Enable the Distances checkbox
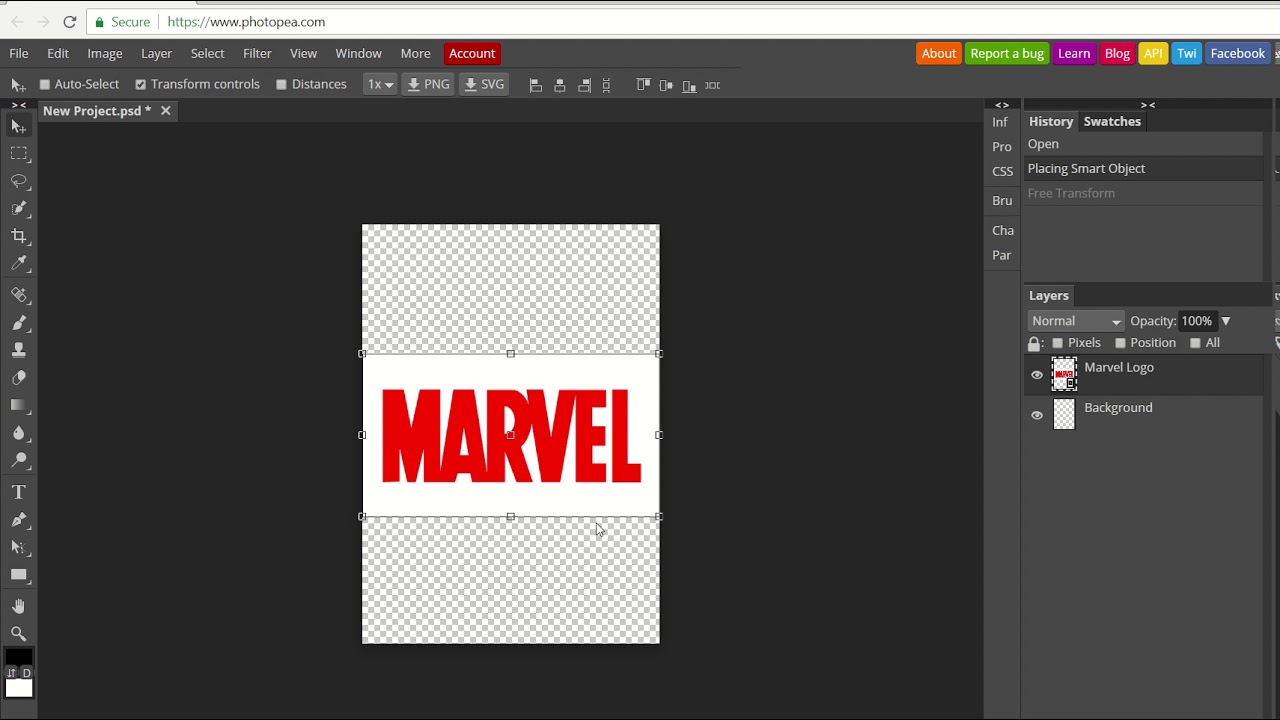Viewport: 1280px width, 720px height. pyautogui.click(x=281, y=85)
